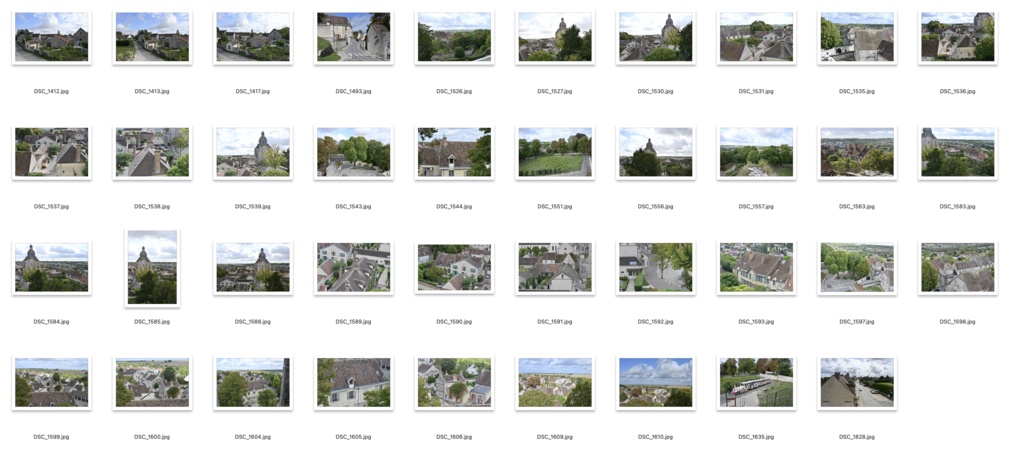Image resolution: width=1024 pixels, height=472 pixels.
Task: Click the DSC_1537.jpg rooftop thumbnail
Action: (x=52, y=152)
